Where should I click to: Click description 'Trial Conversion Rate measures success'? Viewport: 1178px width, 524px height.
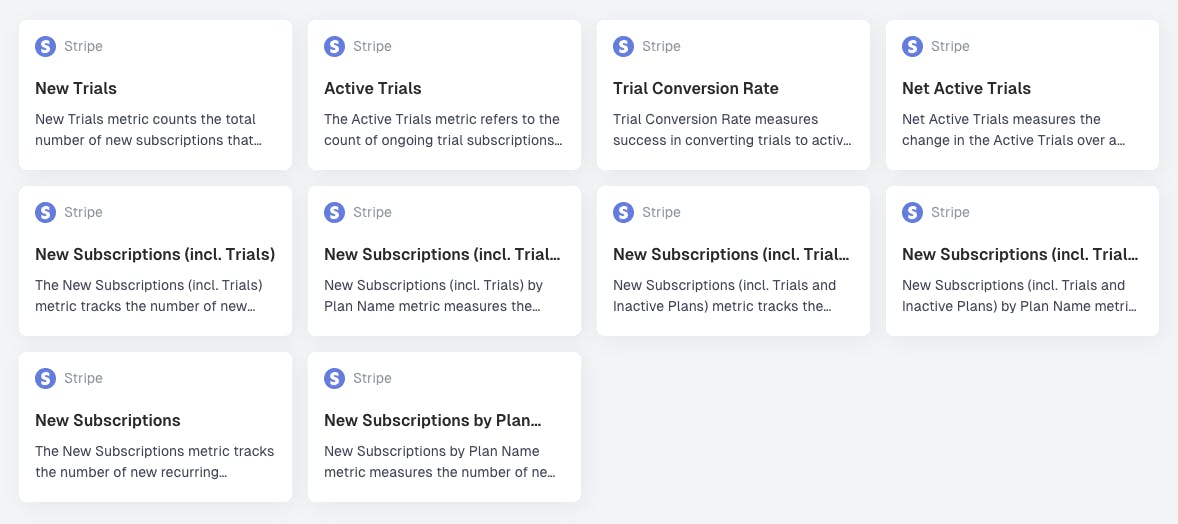pos(732,129)
